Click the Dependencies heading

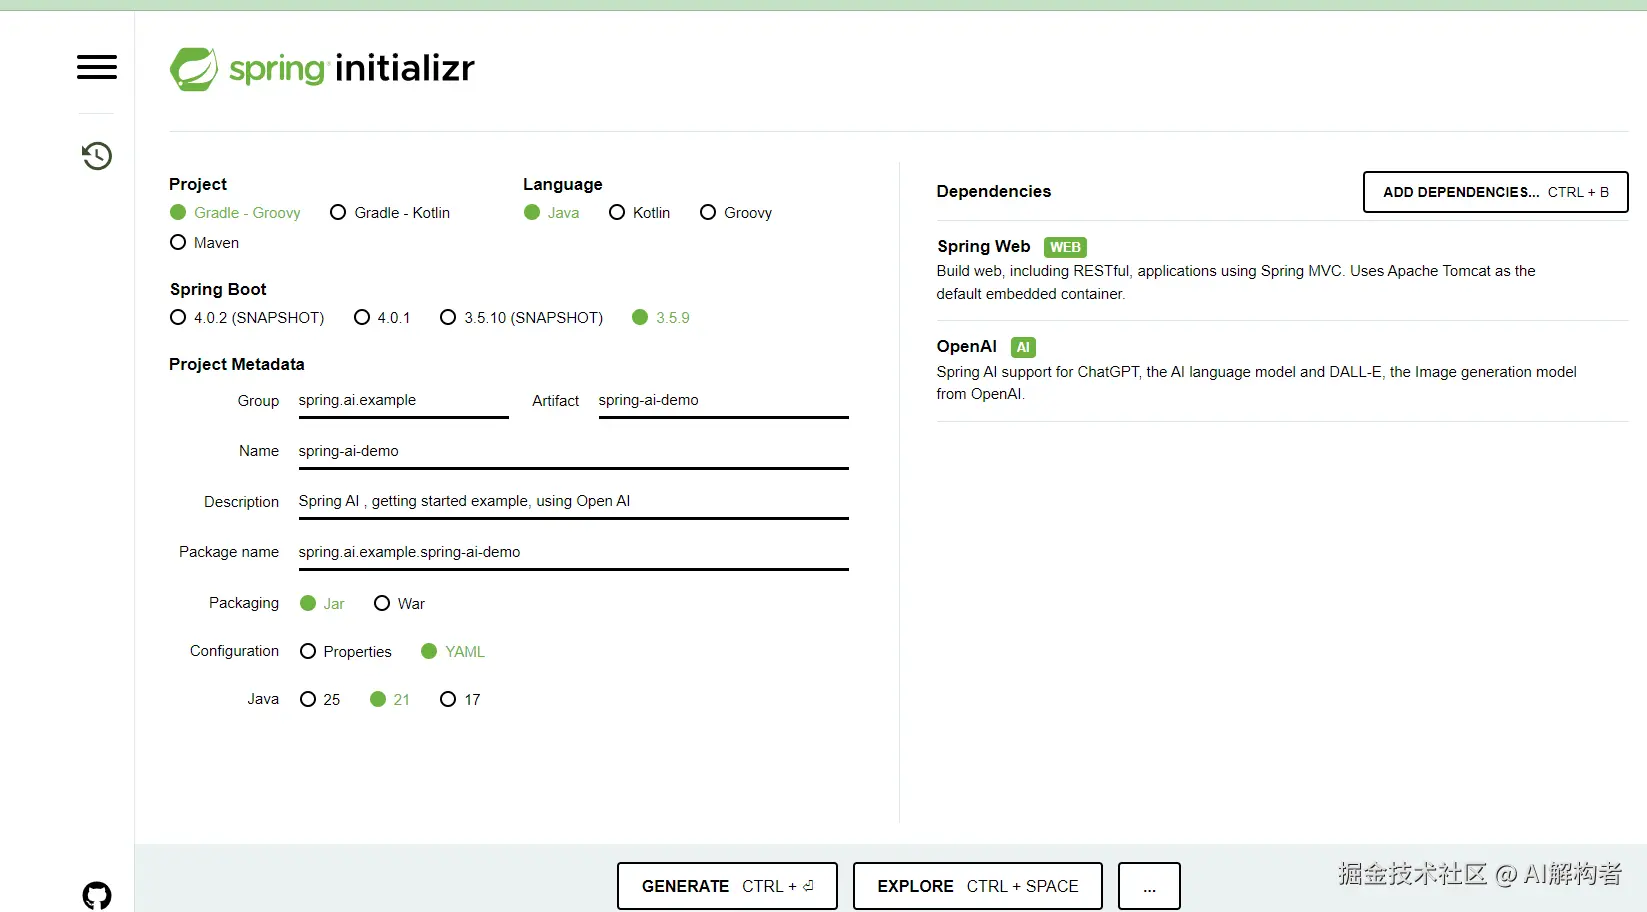[x=994, y=191]
